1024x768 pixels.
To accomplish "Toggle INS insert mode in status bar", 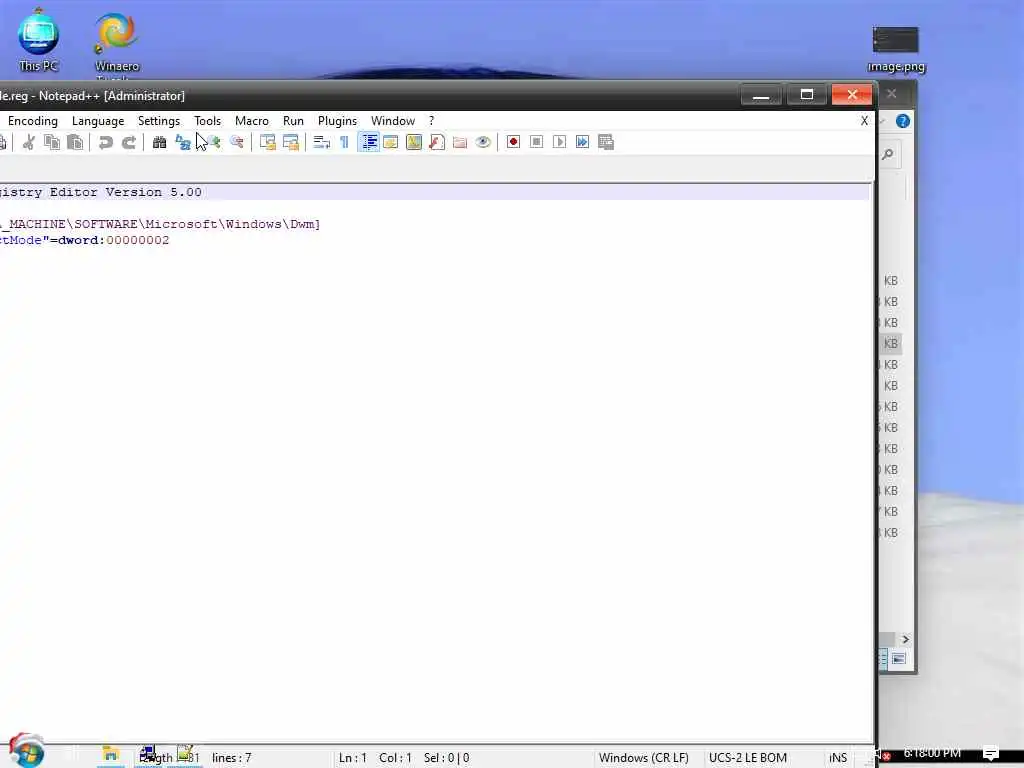I will pyautogui.click(x=838, y=758).
